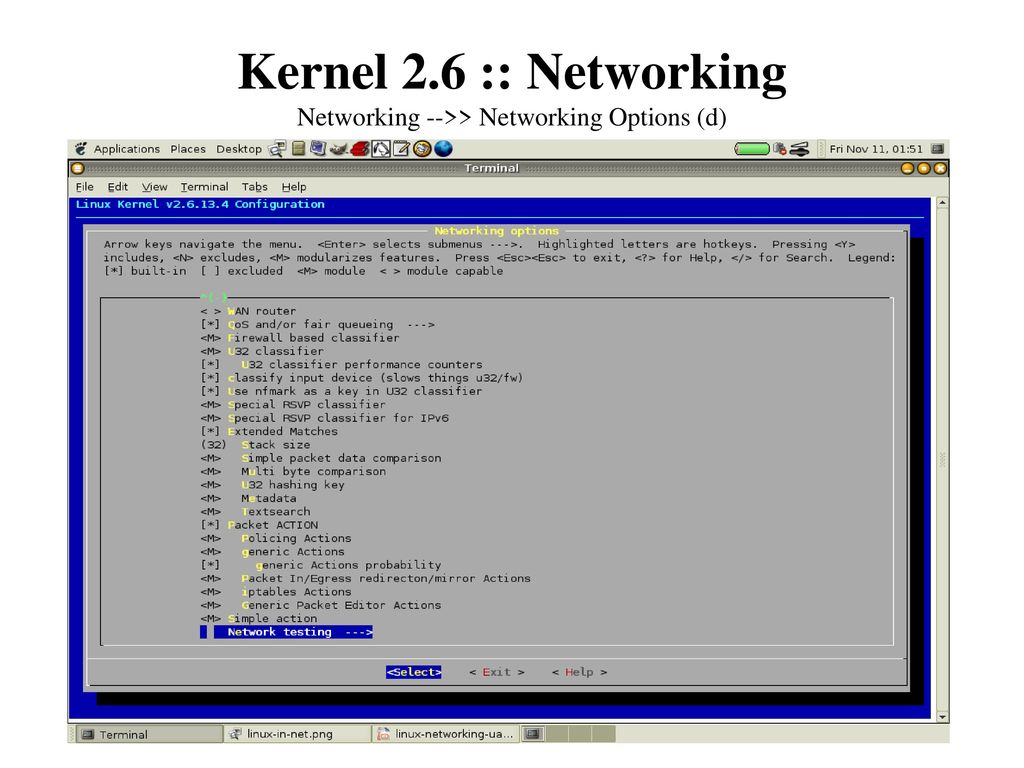Image resolution: width=1024 pixels, height=768 pixels.
Task: Select the Policing Actions row
Action: (x=276, y=538)
